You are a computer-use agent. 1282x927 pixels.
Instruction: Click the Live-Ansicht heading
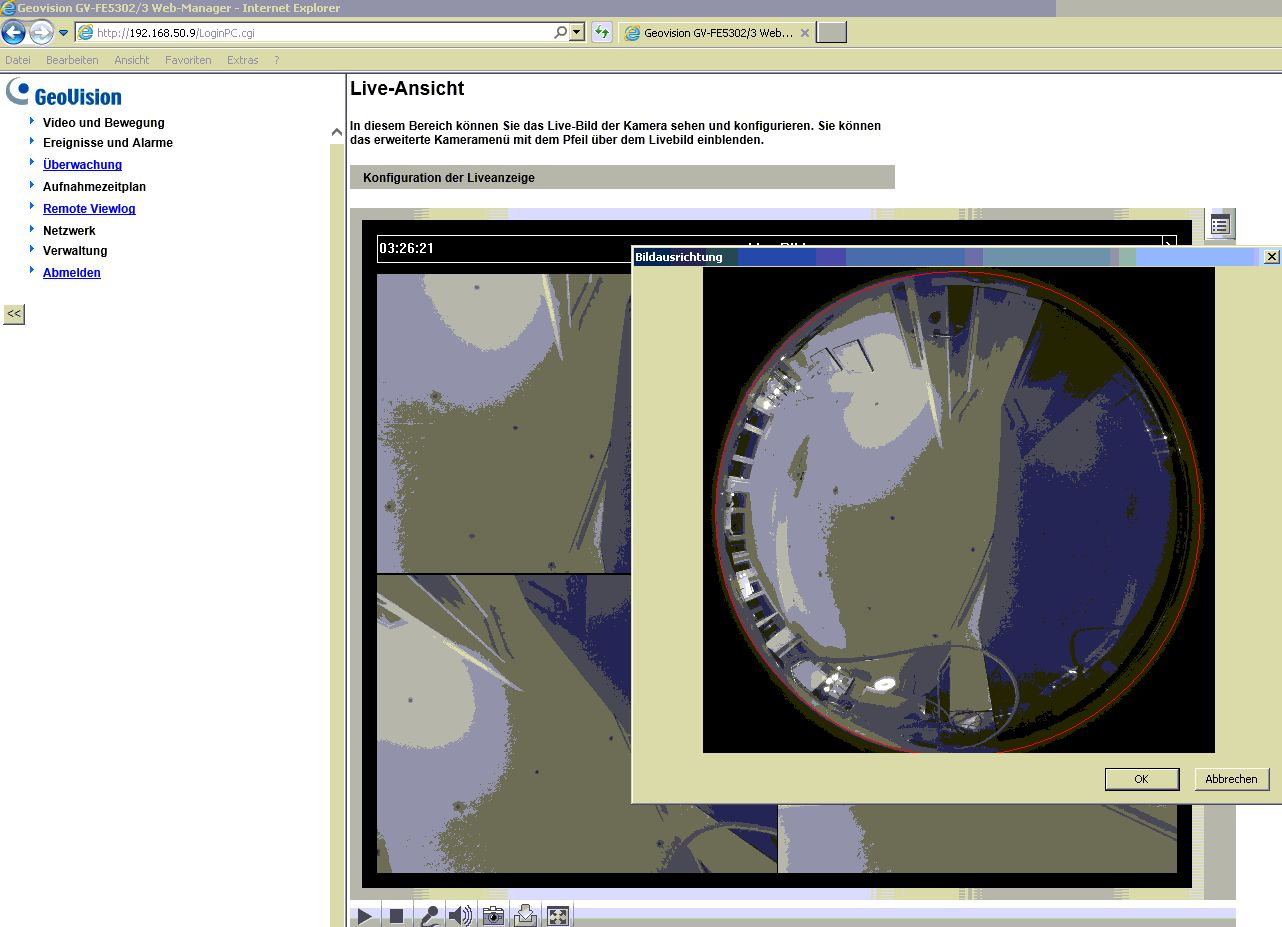(407, 88)
